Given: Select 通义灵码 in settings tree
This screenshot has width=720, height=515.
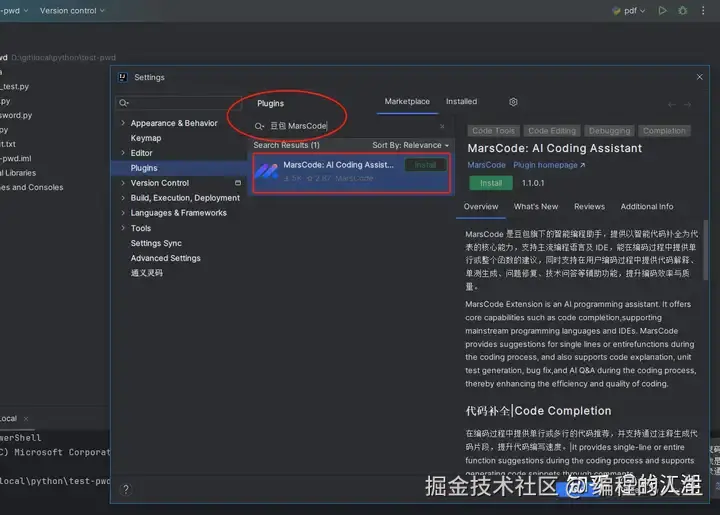Looking at the screenshot, I should (146, 273).
